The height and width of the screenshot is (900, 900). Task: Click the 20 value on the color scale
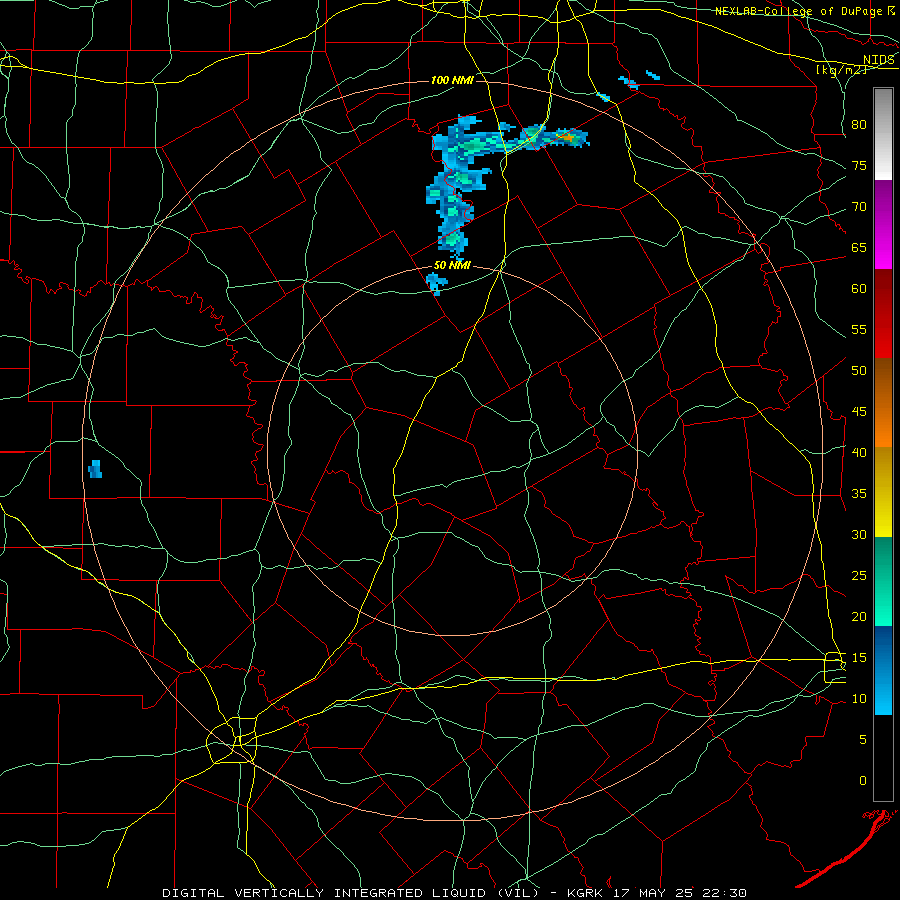tap(859, 616)
